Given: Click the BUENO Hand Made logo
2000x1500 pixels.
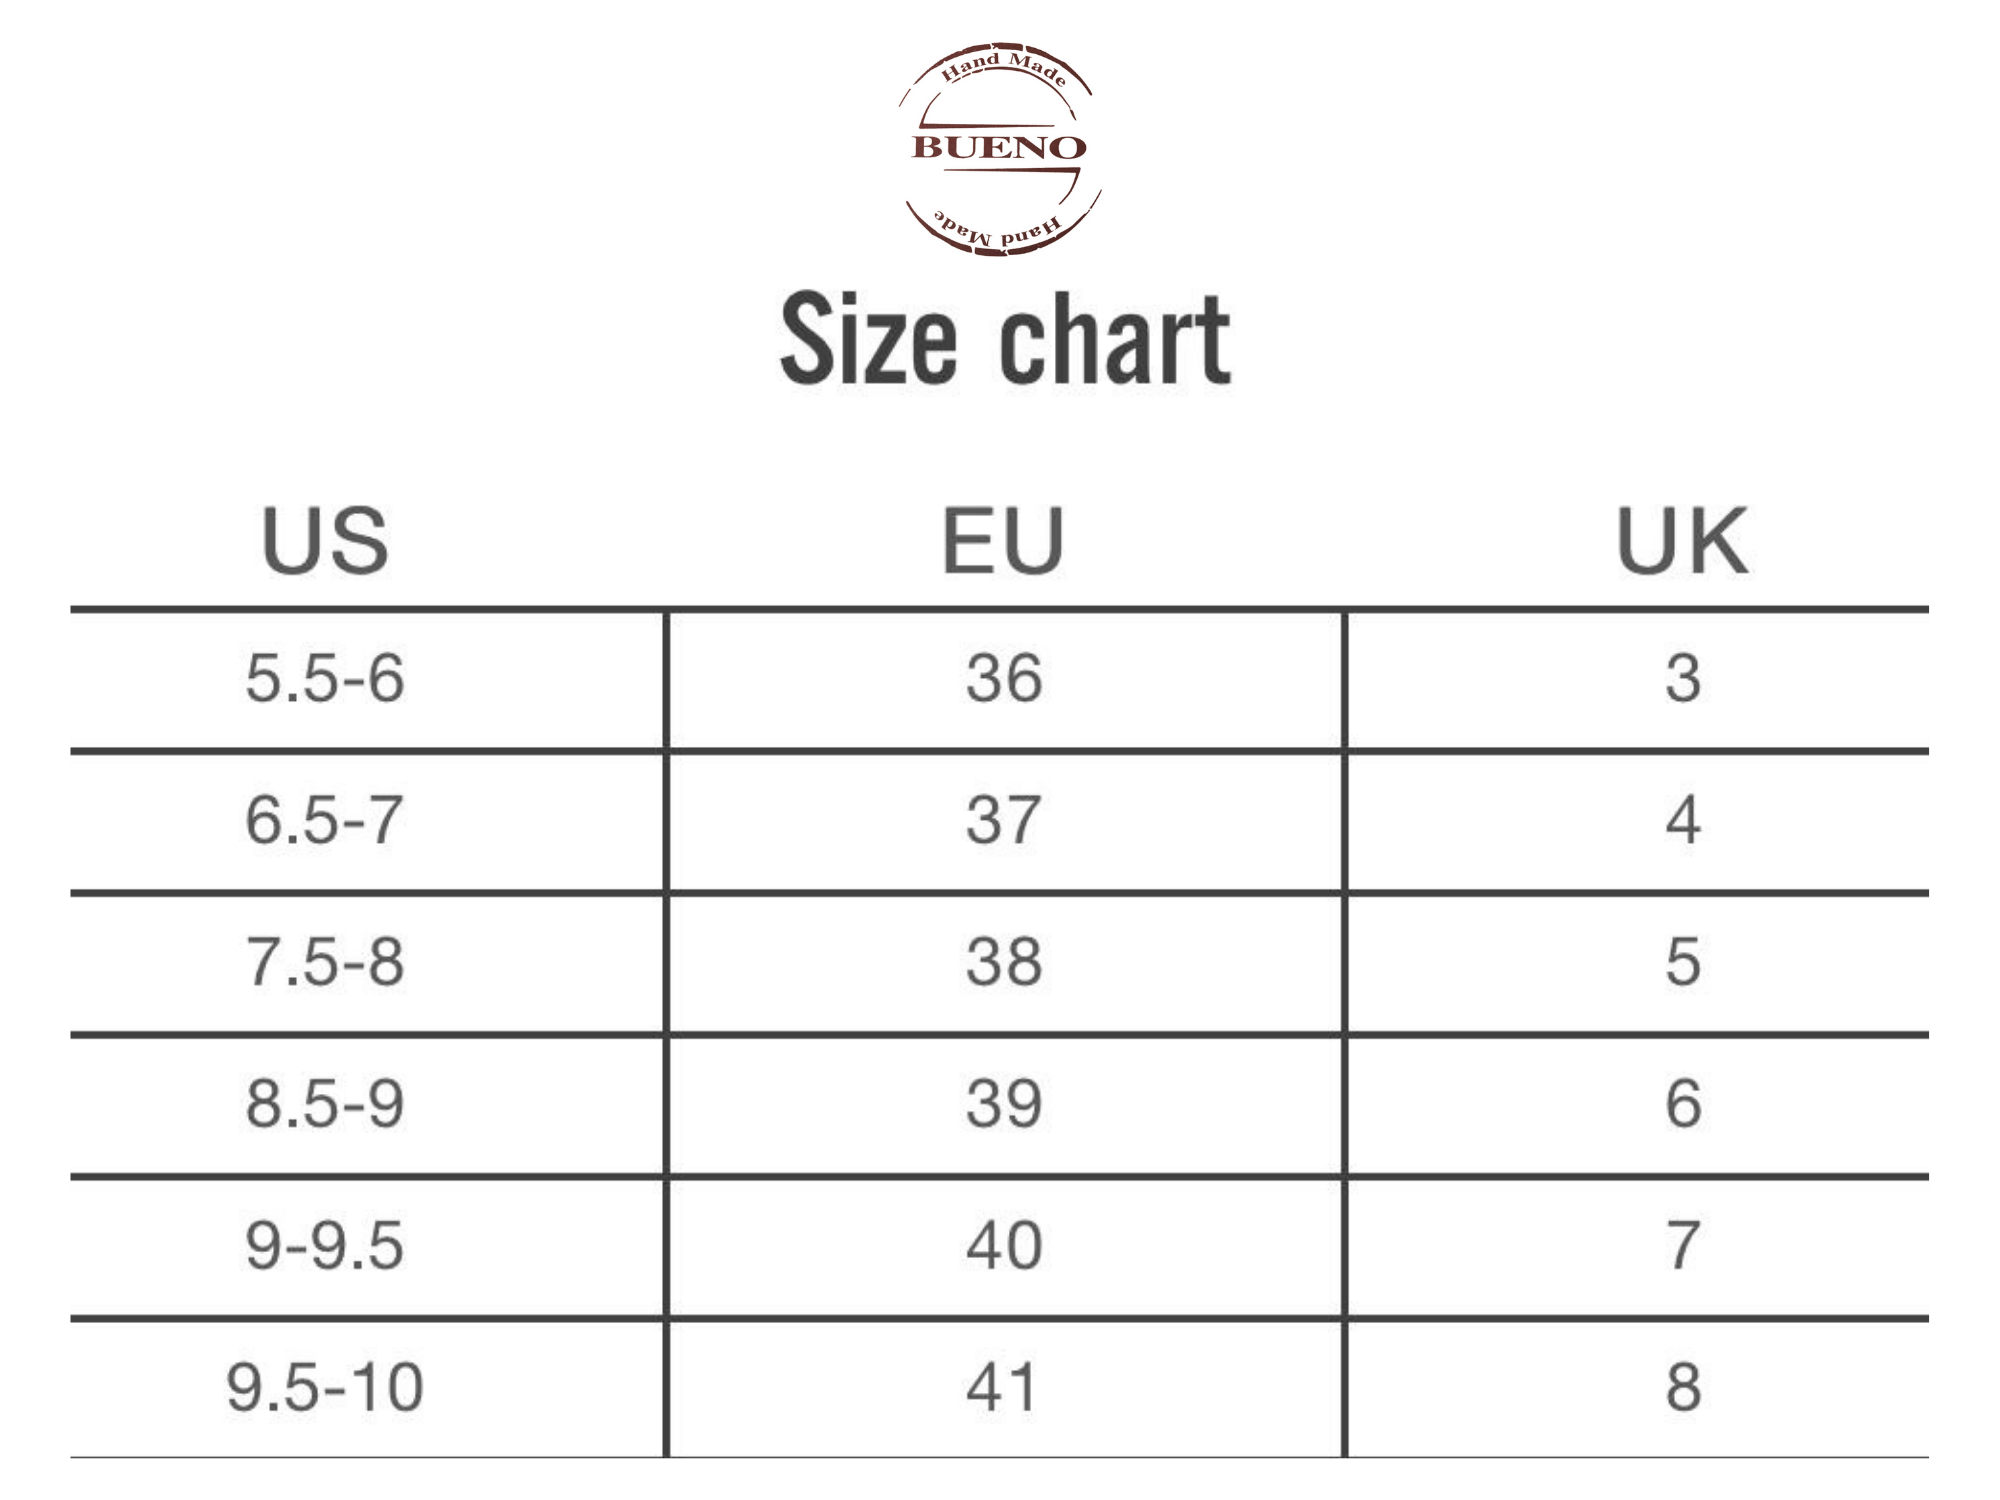Looking at the screenshot, I should [x=1000, y=148].
